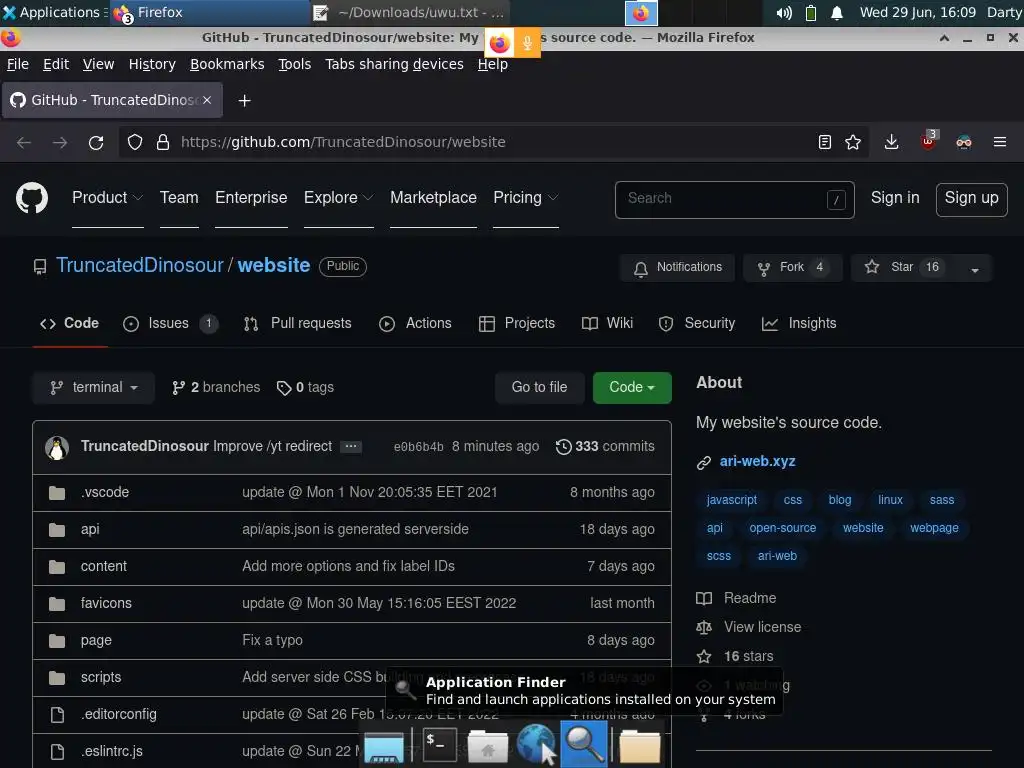Open the Security tab
1024x768 pixels.
697,324
